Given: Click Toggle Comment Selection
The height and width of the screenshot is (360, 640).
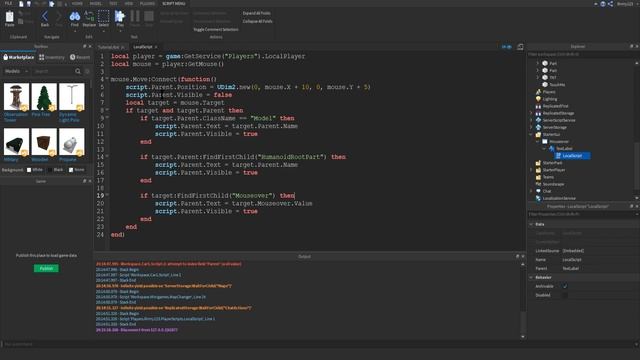Looking at the screenshot, I should pyautogui.click(x=216, y=29).
